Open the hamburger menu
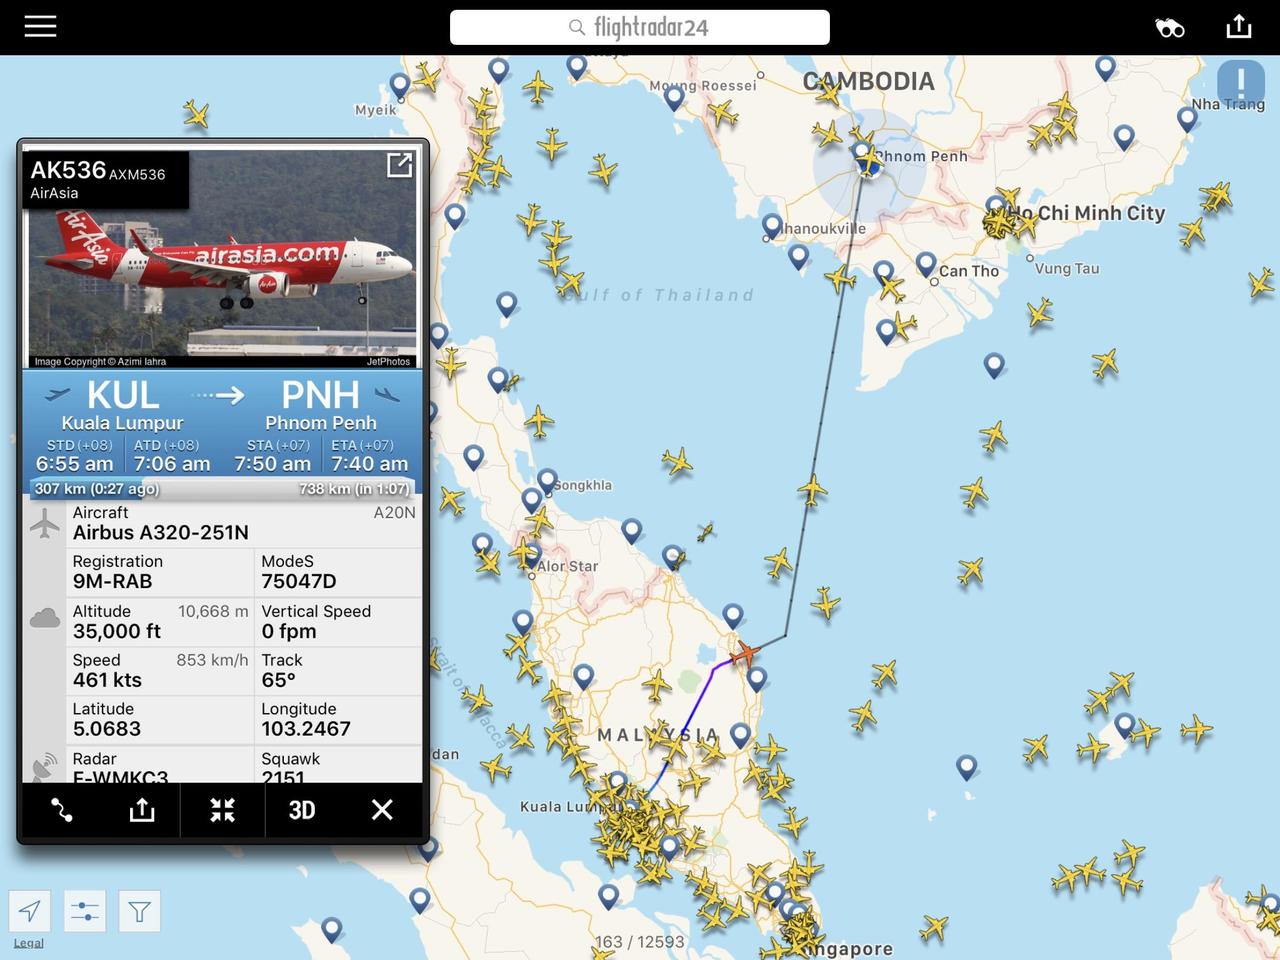This screenshot has height=960, width=1280. [40, 27]
